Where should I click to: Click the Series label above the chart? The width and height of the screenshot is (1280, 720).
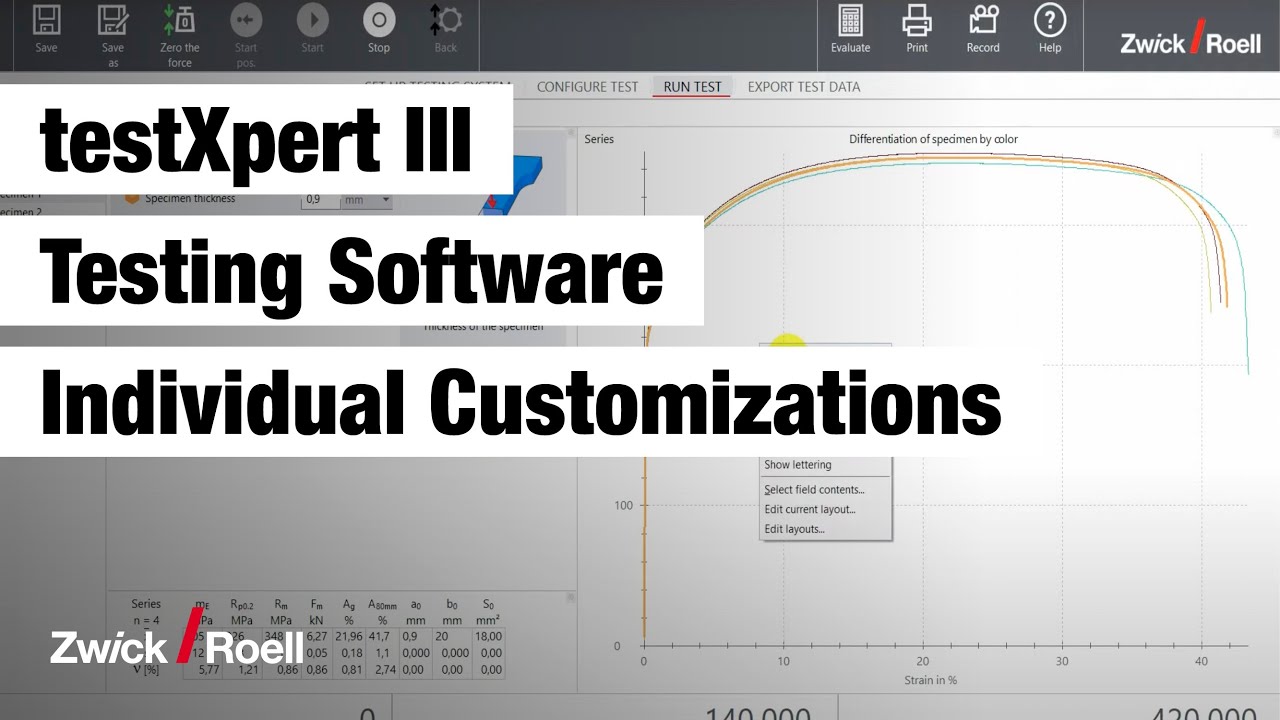[x=599, y=139]
